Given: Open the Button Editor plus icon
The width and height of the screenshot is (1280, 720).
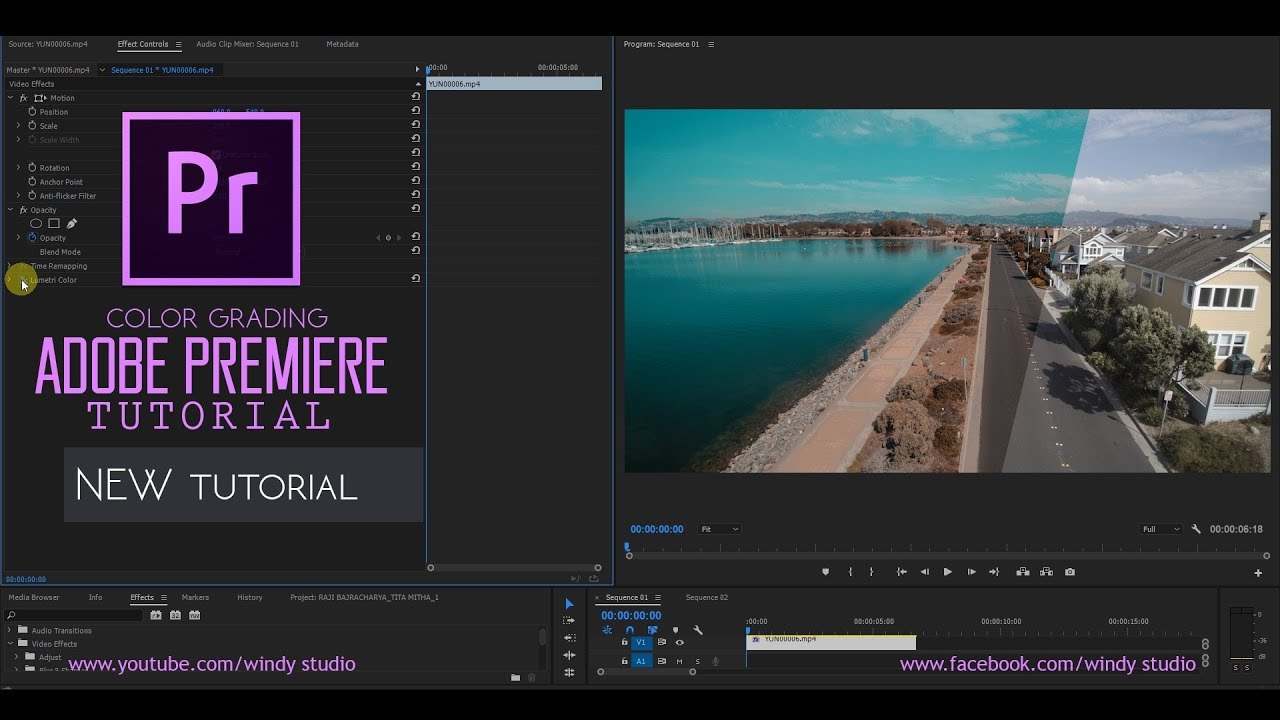Looking at the screenshot, I should pos(1258,573).
